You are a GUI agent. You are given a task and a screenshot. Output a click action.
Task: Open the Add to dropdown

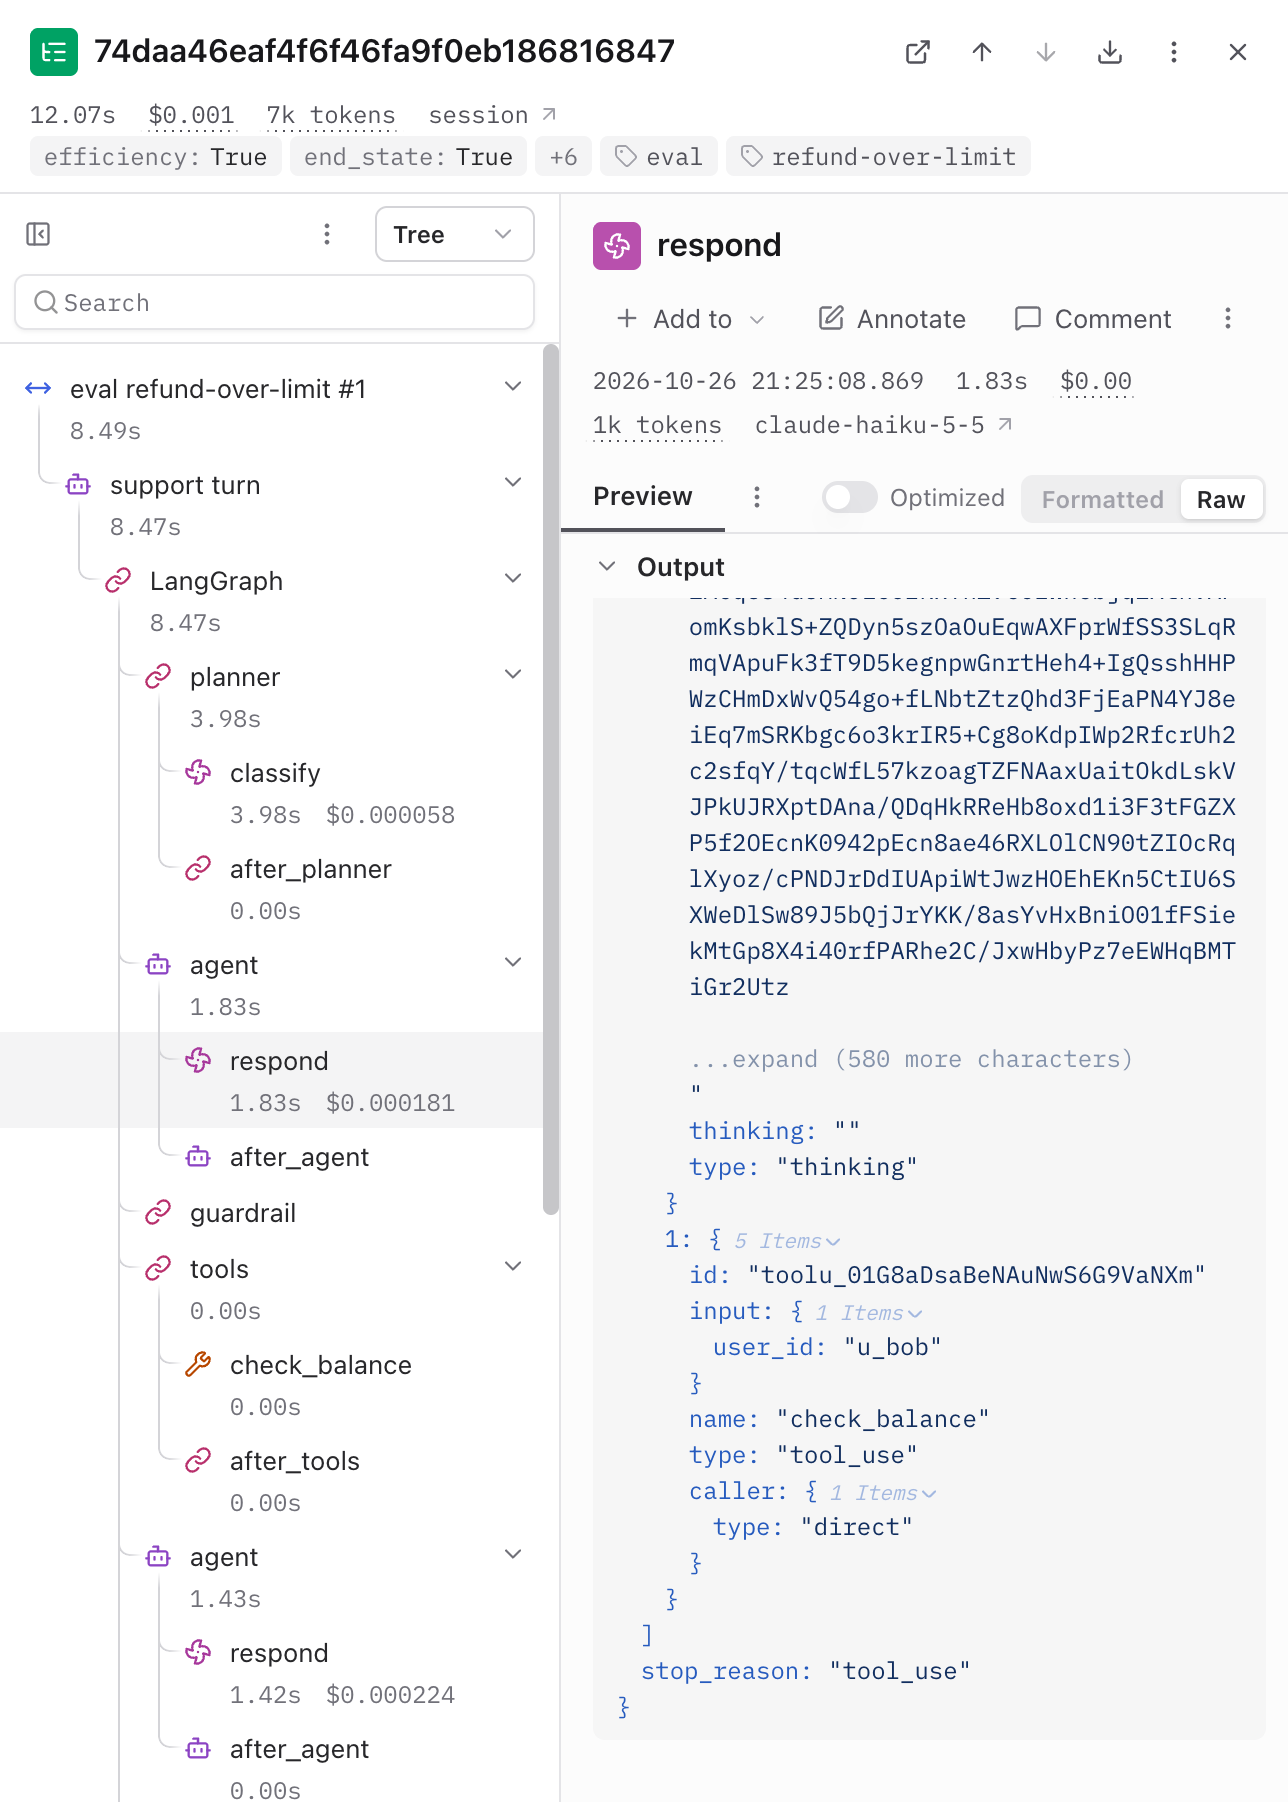691,318
